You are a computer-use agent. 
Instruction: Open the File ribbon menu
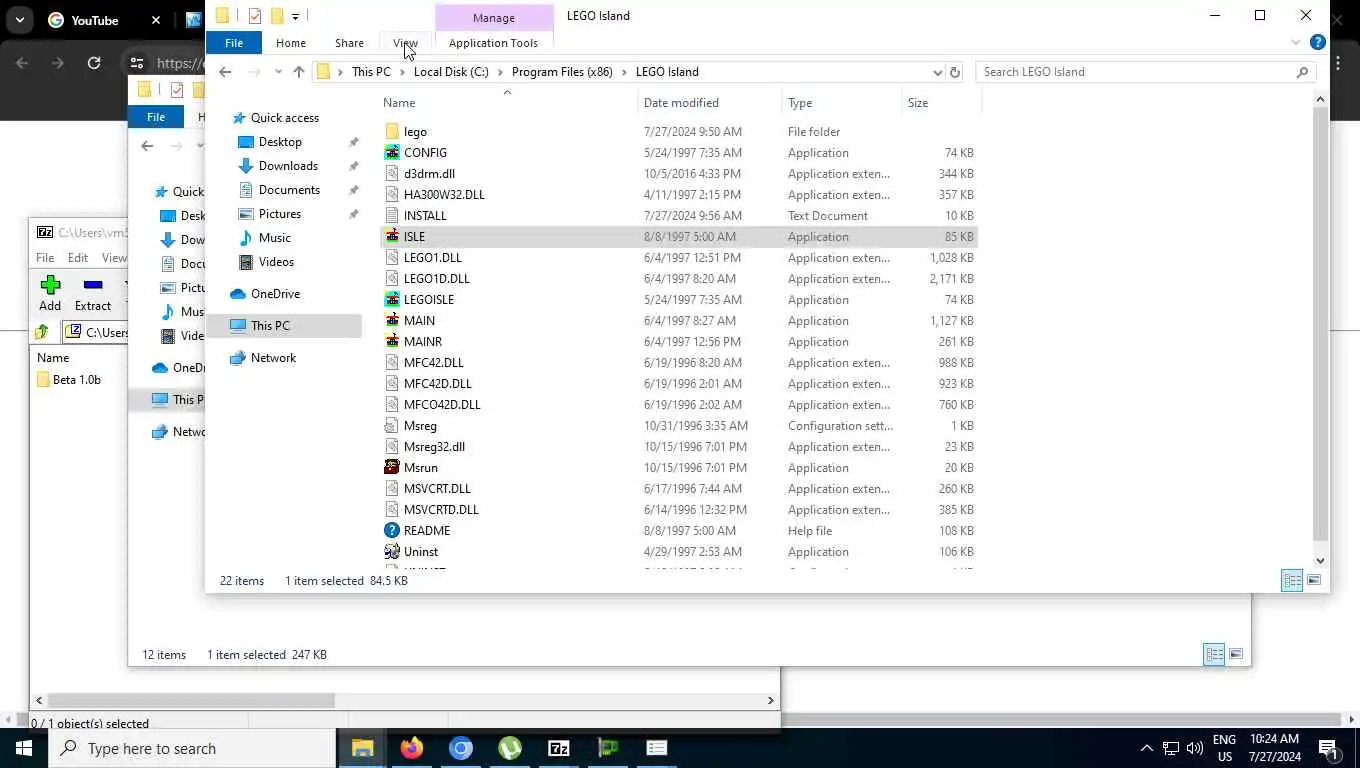pyautogui.click(x=234, y=43)
